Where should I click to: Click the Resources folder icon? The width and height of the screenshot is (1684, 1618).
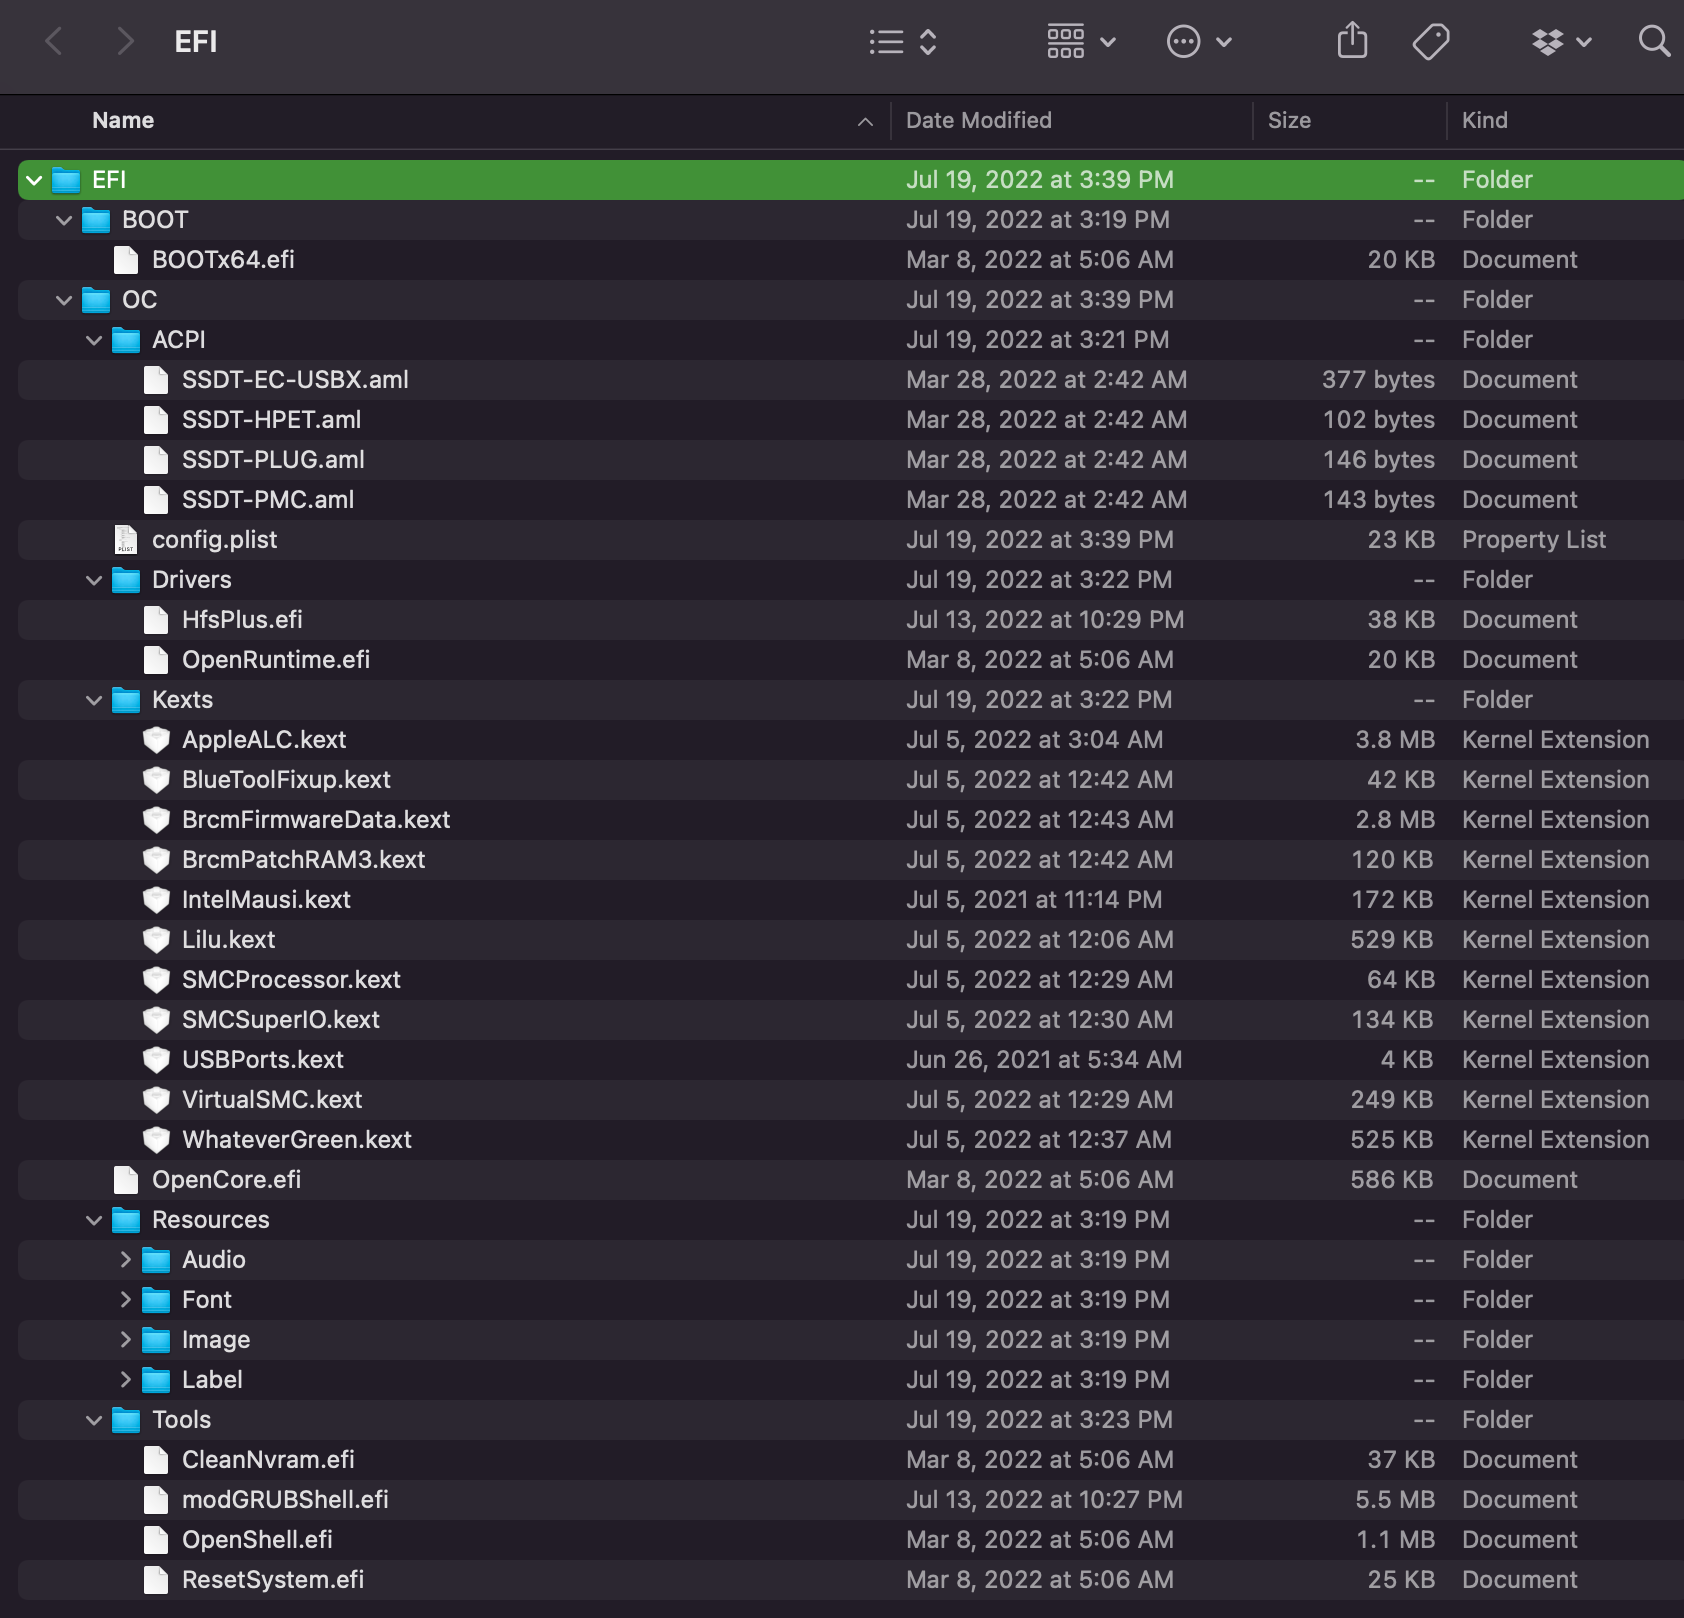[x=126, y=1220]
